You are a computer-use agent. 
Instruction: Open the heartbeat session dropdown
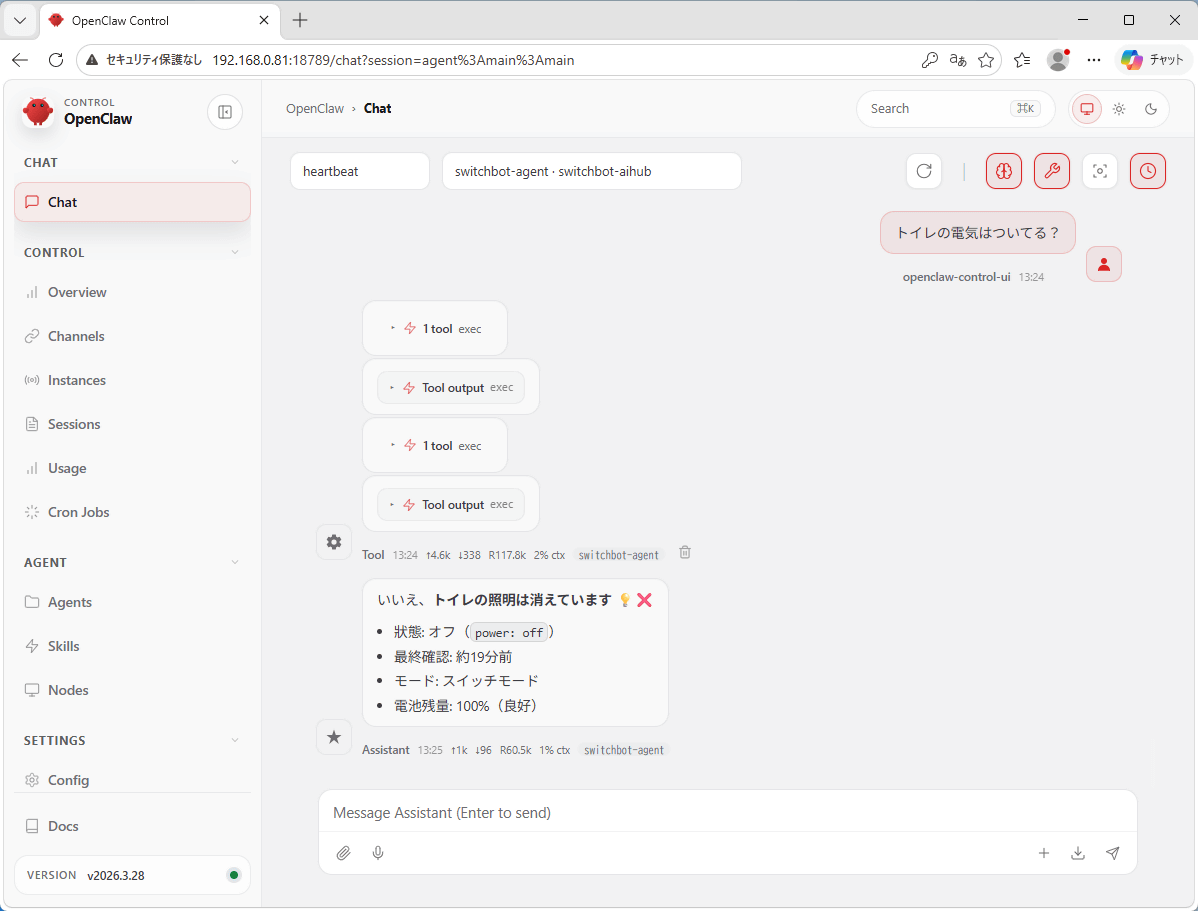(x=360, y=171)
